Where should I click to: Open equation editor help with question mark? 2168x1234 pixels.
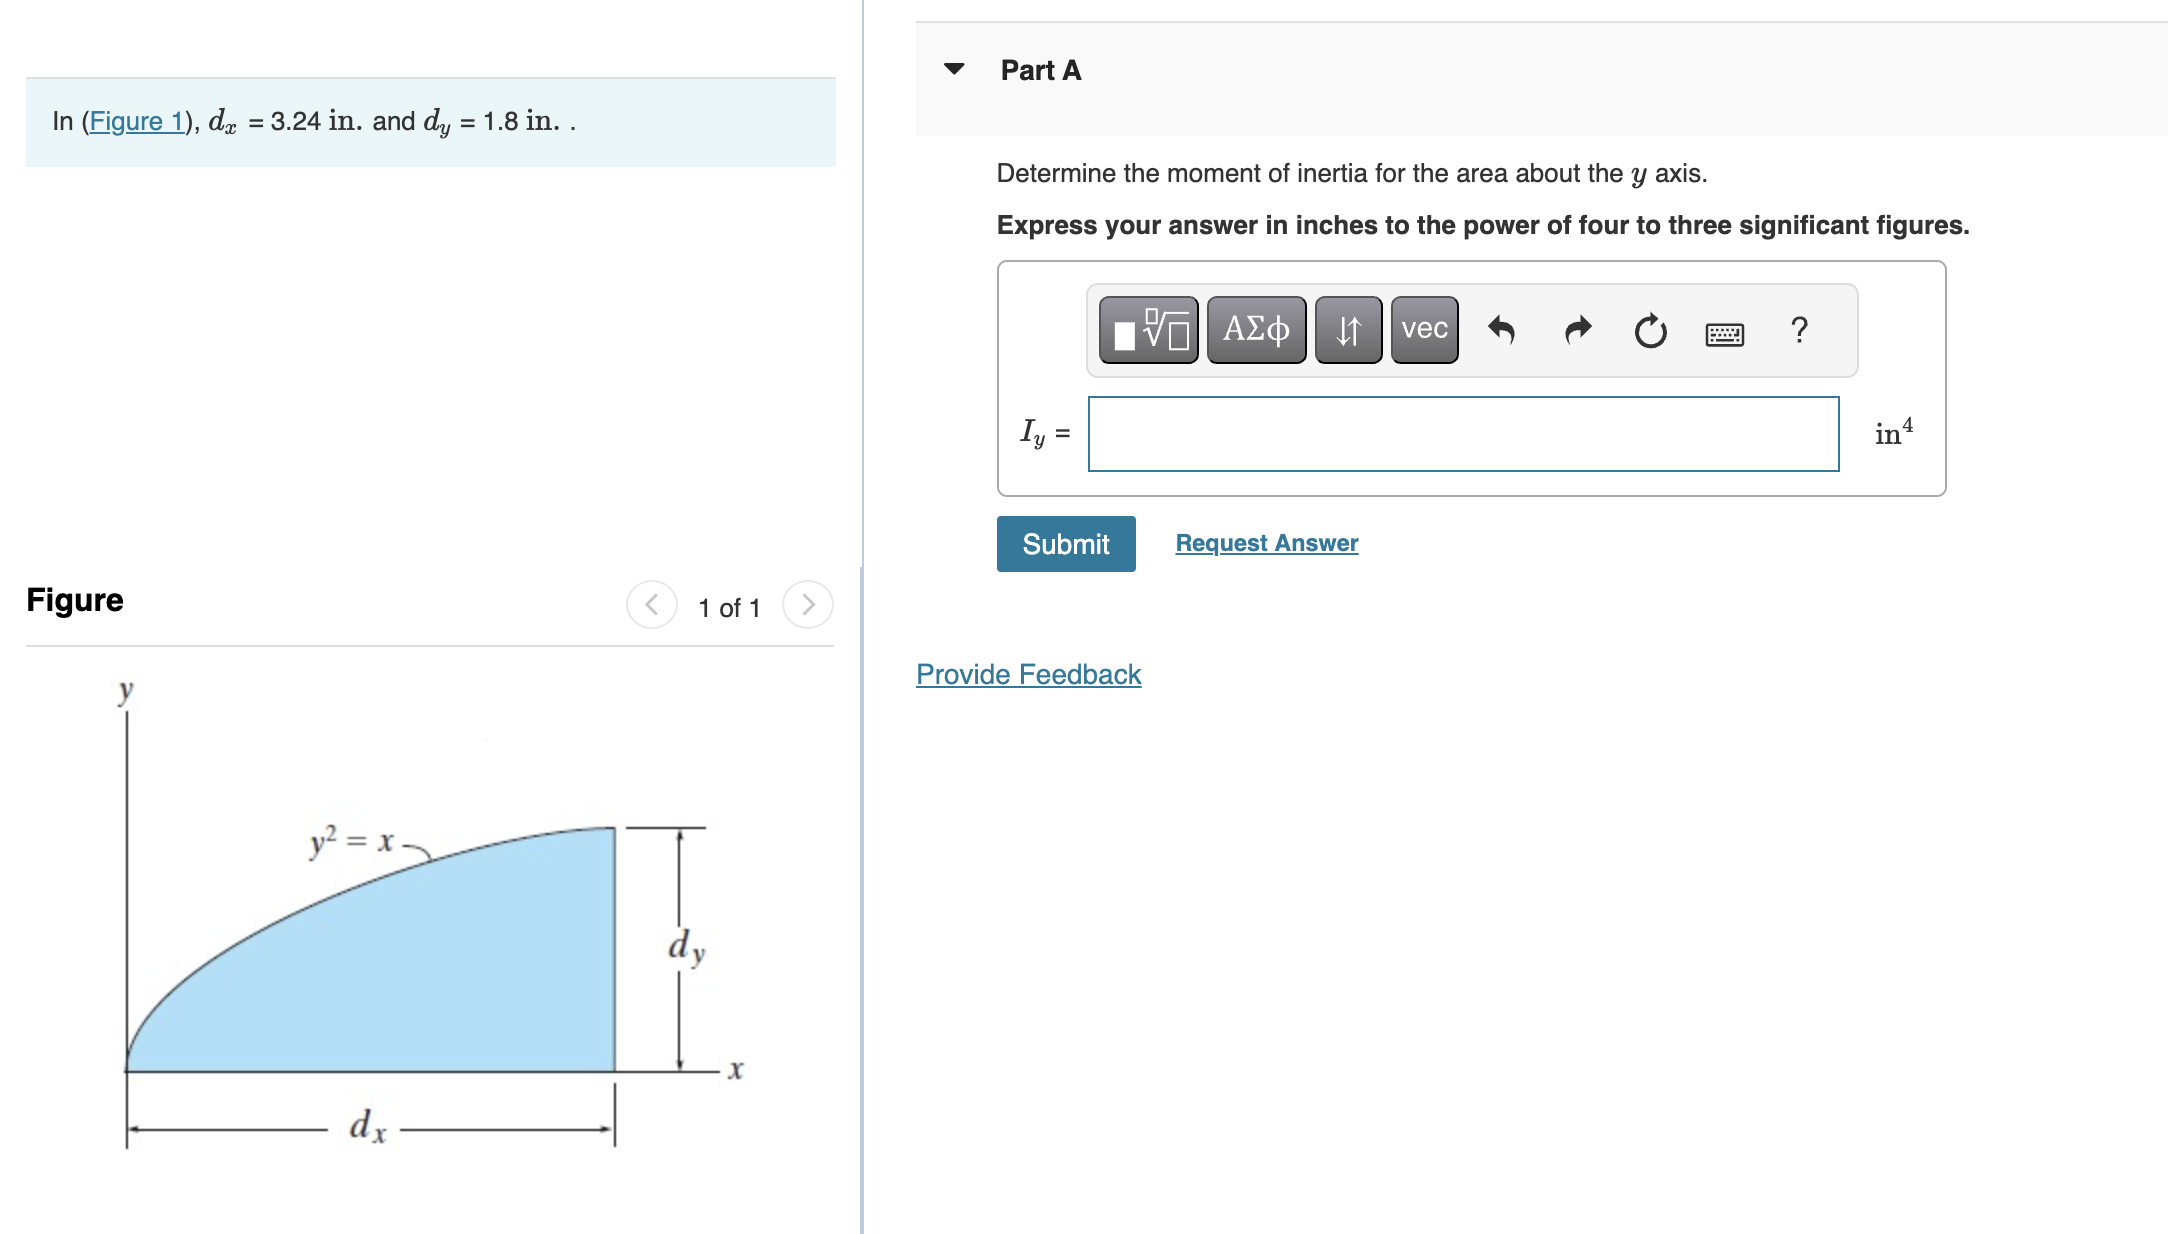(1798, 330)
